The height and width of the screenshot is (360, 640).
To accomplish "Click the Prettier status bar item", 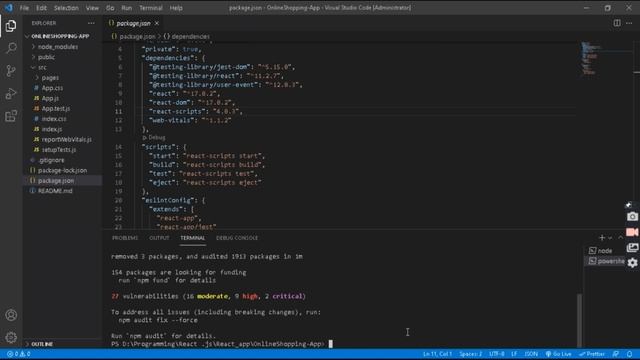I will tap(591, 354).
